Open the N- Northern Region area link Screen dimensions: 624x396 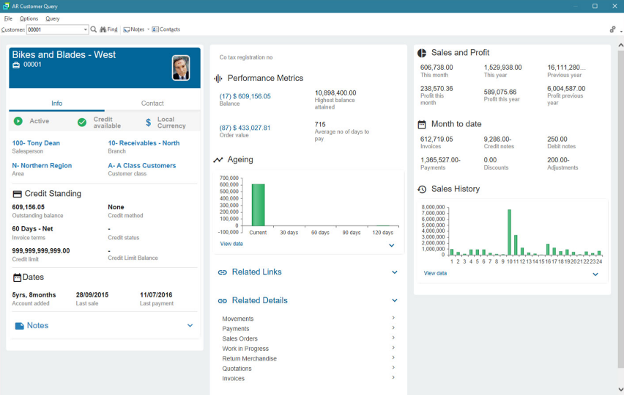(x=42, y=166)
